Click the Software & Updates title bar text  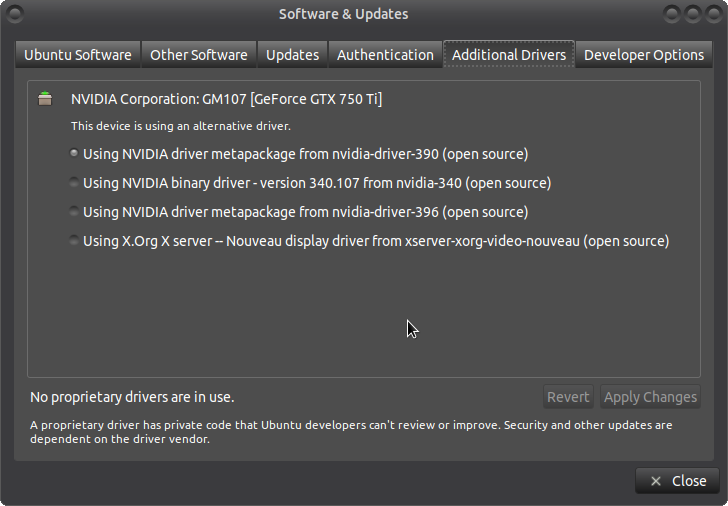click(344, 14)
